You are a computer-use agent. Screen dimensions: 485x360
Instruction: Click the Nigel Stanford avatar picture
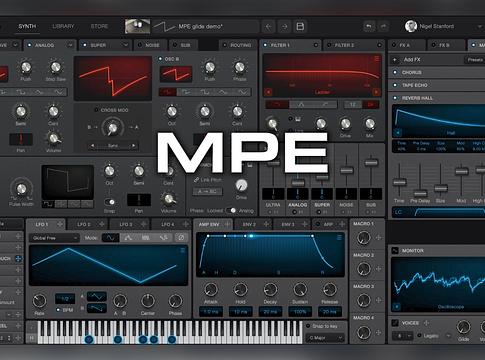click(411, 26)
